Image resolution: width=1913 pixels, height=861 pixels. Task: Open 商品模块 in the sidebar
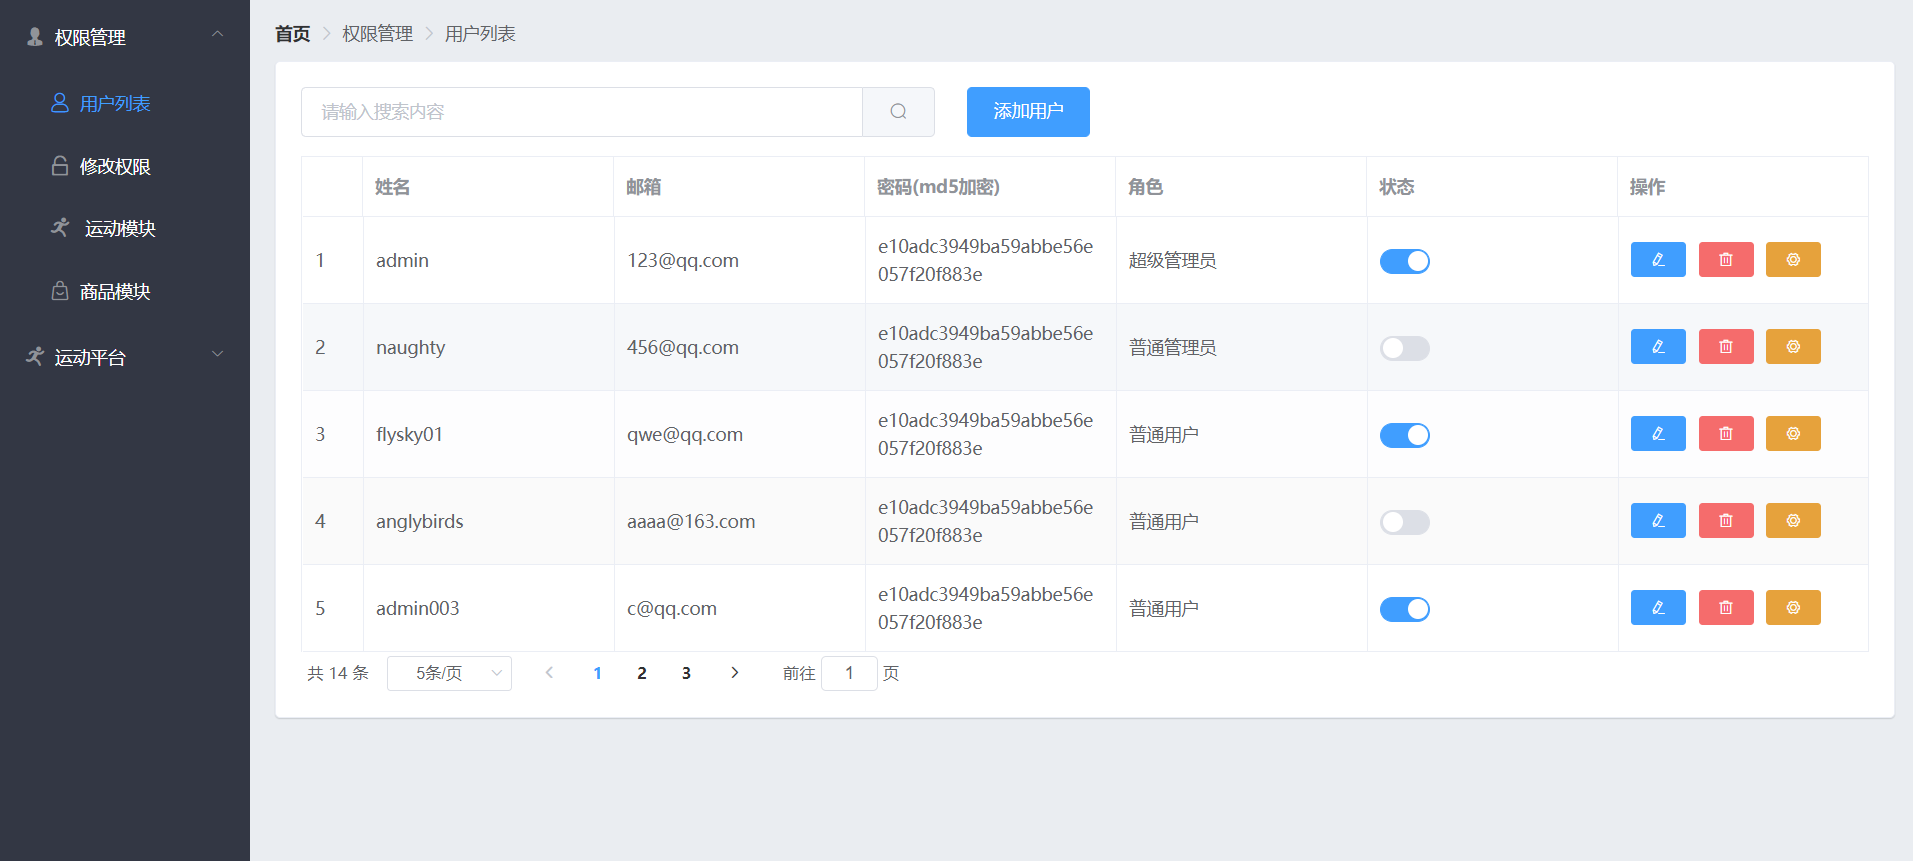coord(125,291)
